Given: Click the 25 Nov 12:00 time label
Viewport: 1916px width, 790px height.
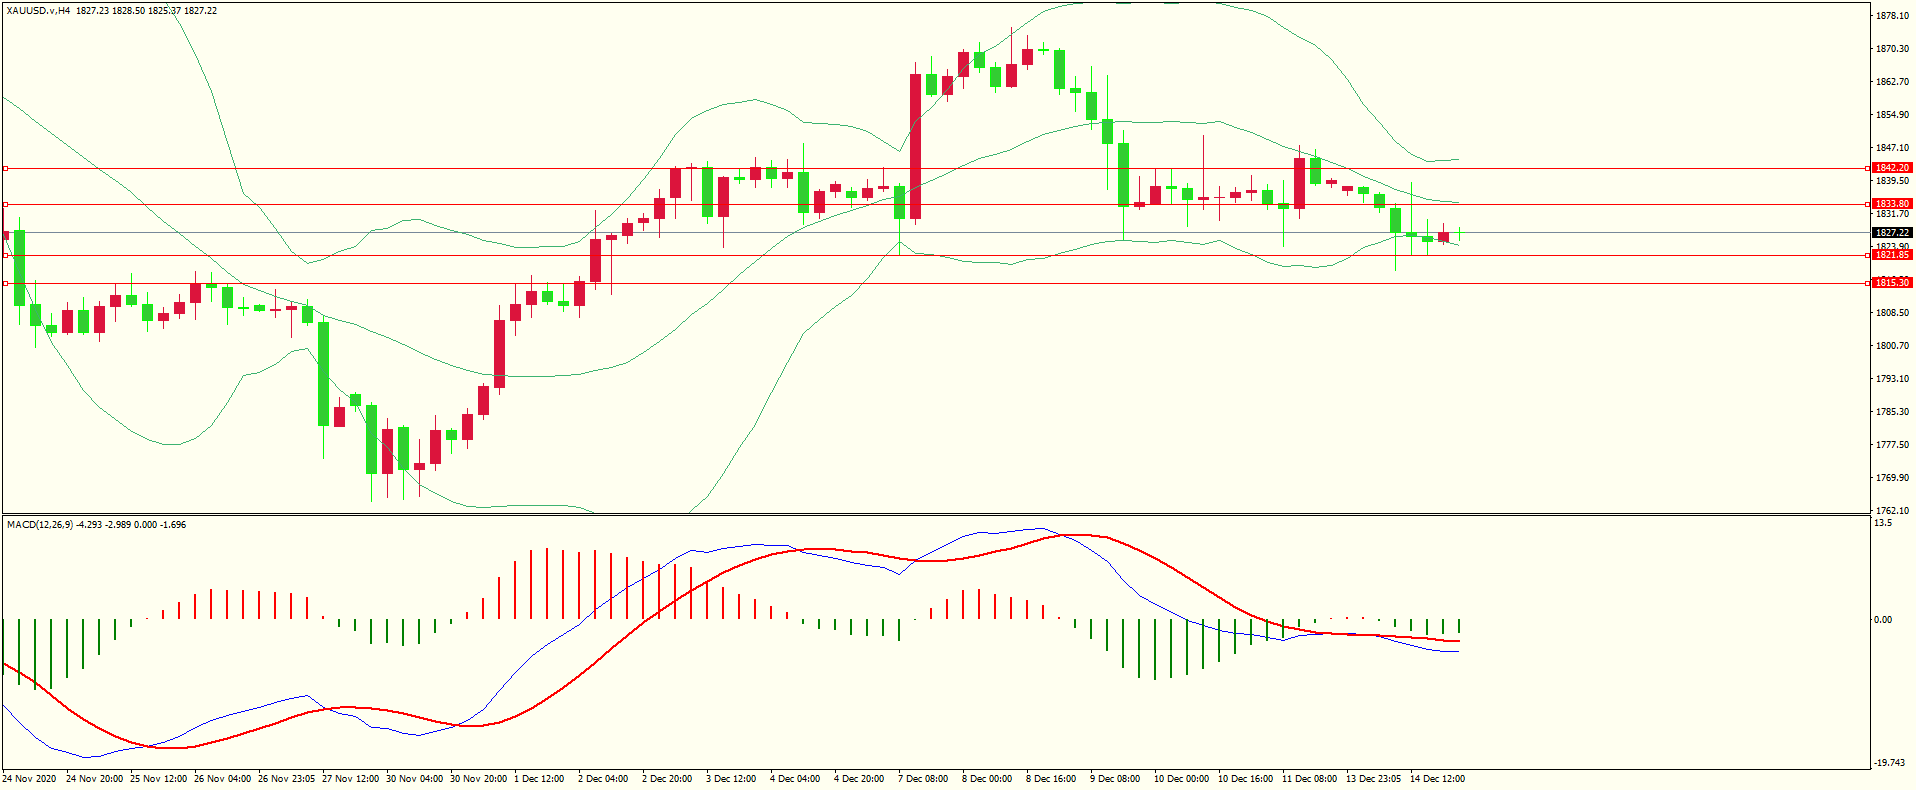Looking at the screenshot, I should click(x=158, y=779).
